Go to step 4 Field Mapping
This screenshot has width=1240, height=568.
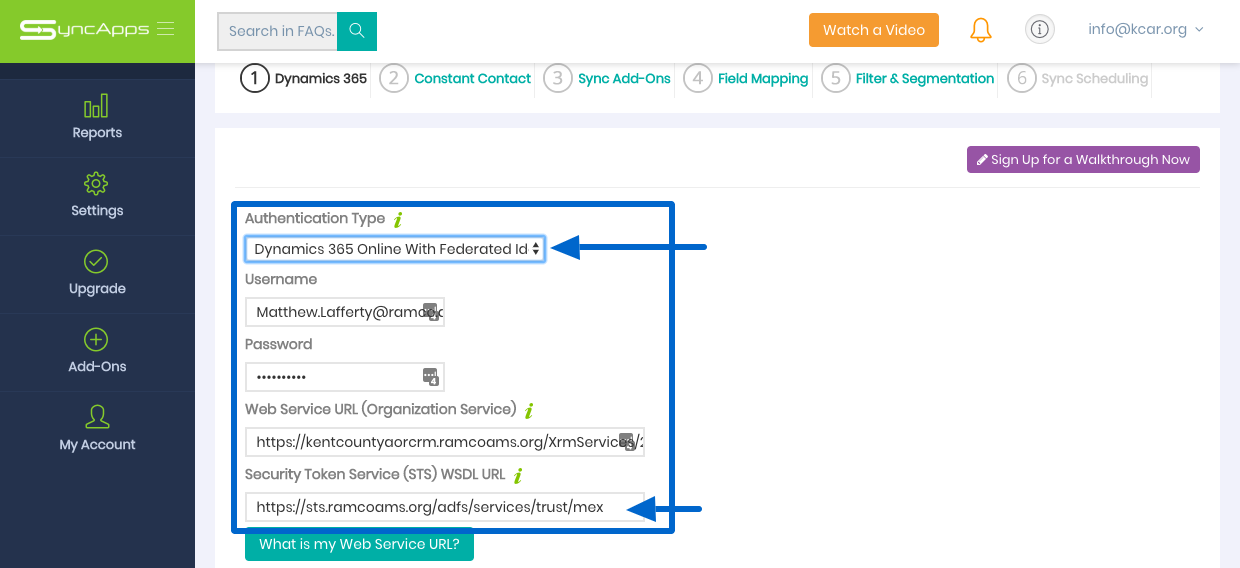746,78
